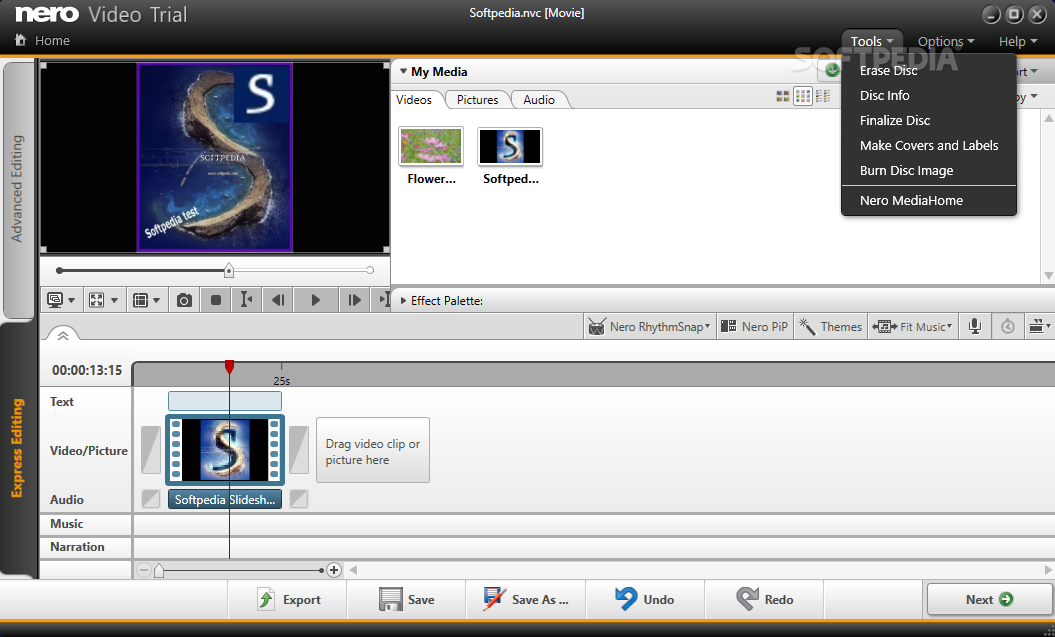Click the Export button

coord(288,599)
